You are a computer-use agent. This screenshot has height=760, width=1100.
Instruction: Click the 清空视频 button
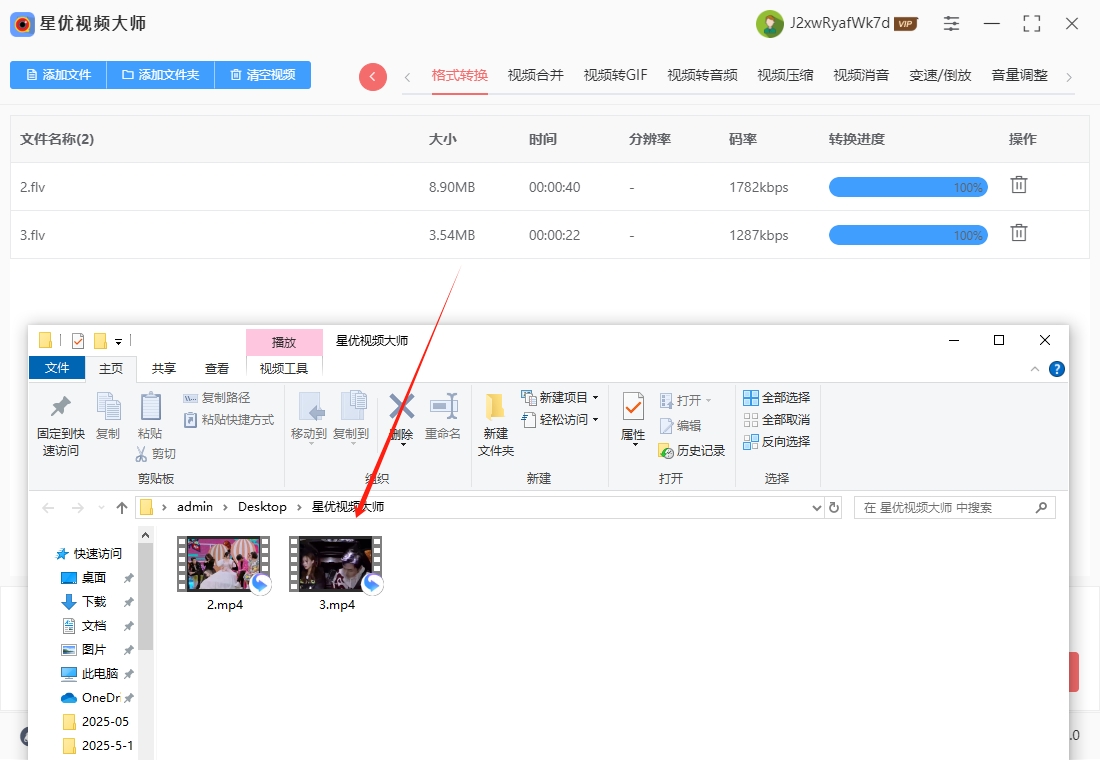pos(262,75)
